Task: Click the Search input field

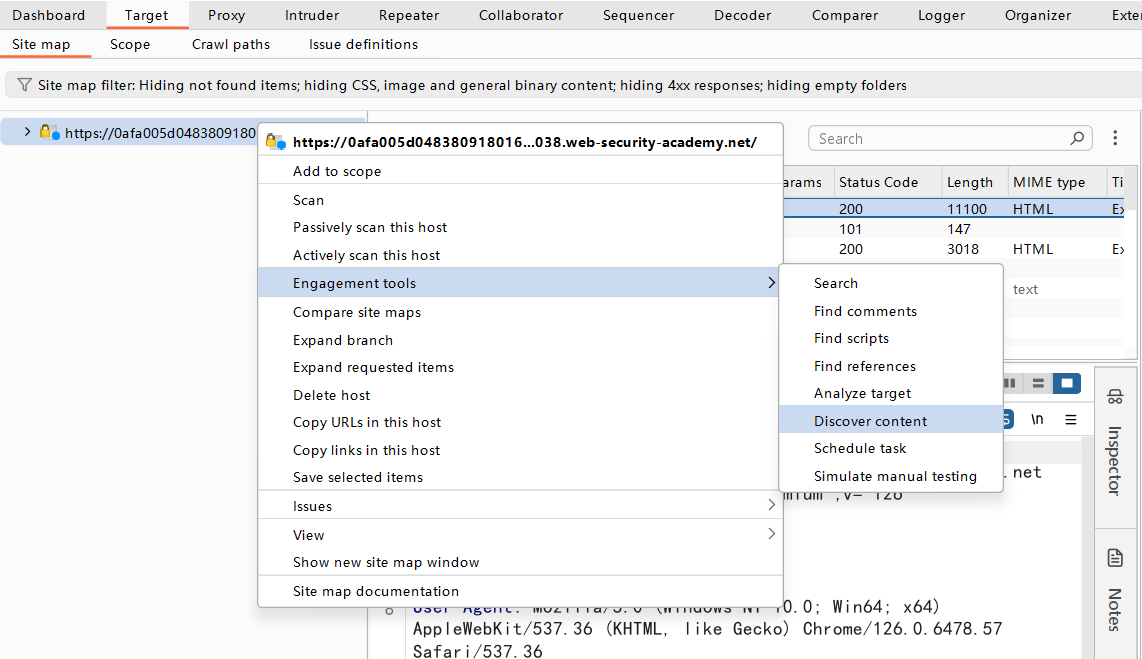Action: click(x=938, y=139)
